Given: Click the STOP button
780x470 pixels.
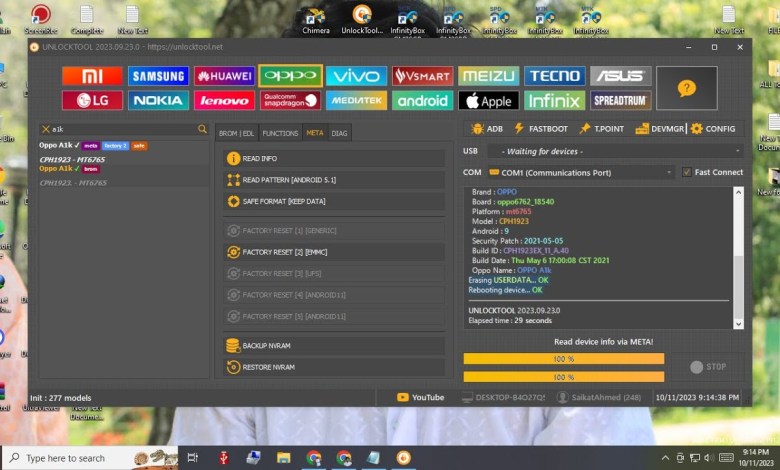Looking at the screenshot, I should point(708,367).
